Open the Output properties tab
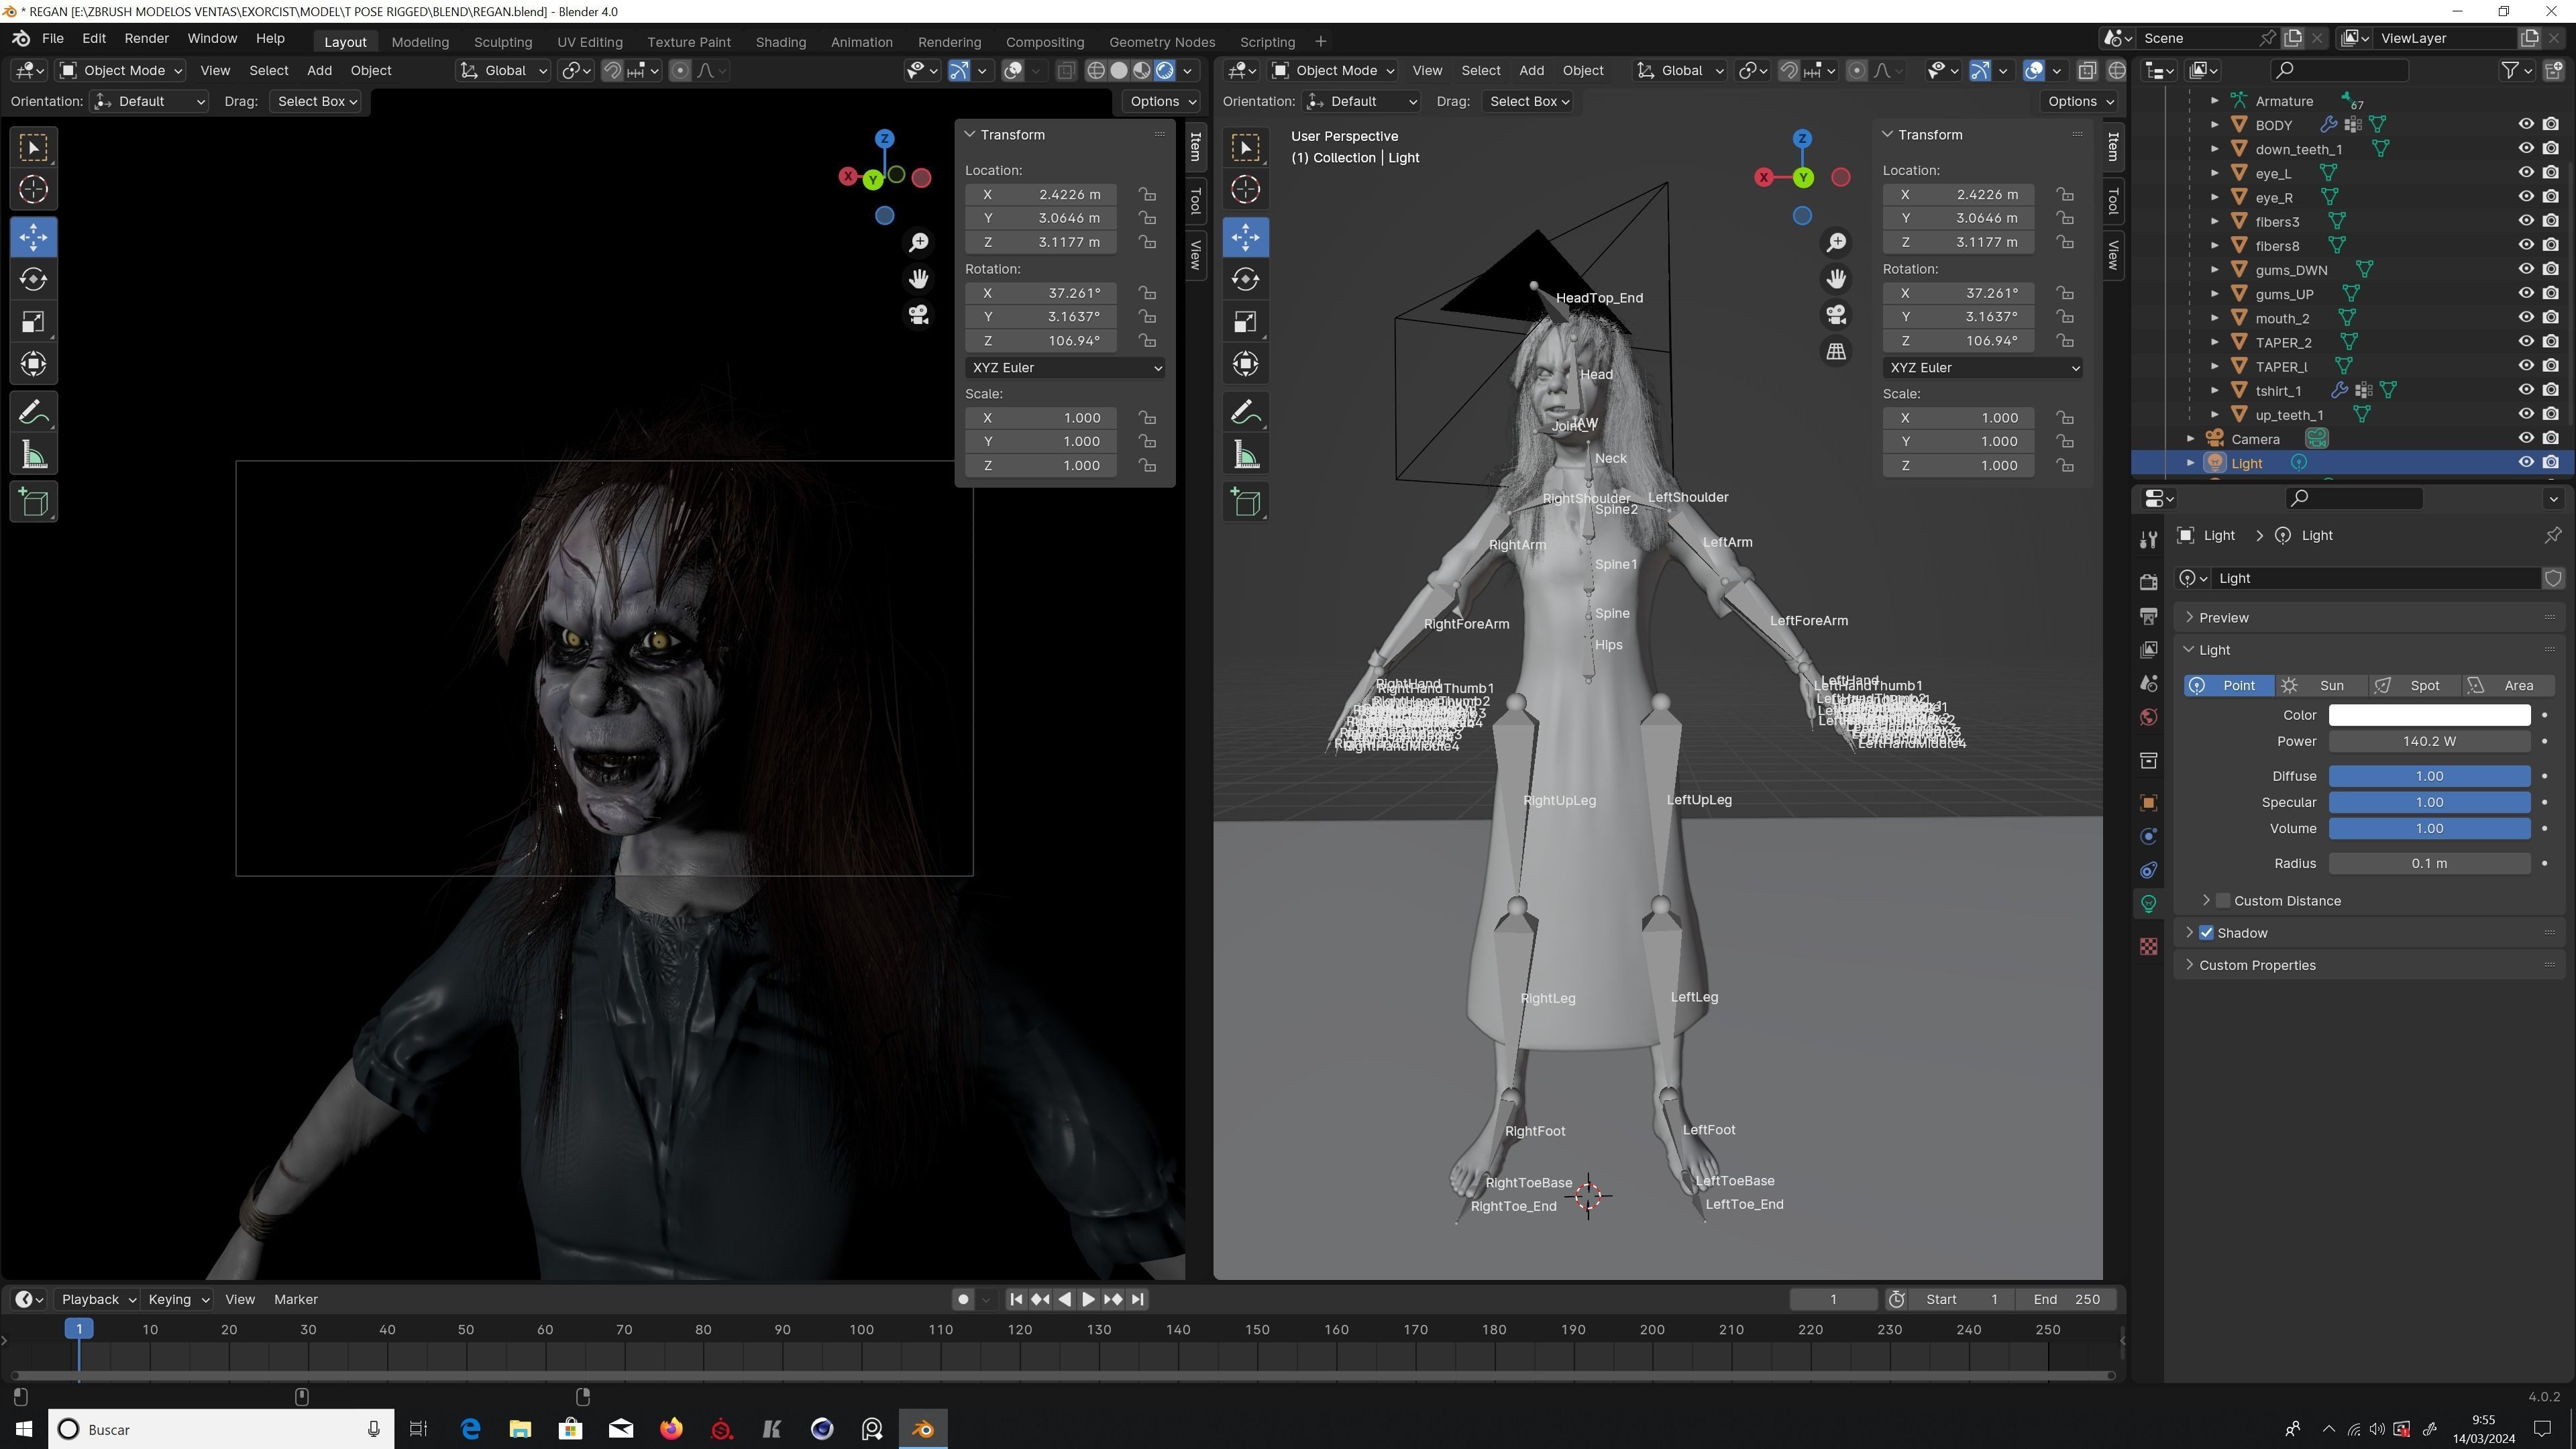The height and width of the screenshot is (1449, 2576). [x=2148, y=615]
